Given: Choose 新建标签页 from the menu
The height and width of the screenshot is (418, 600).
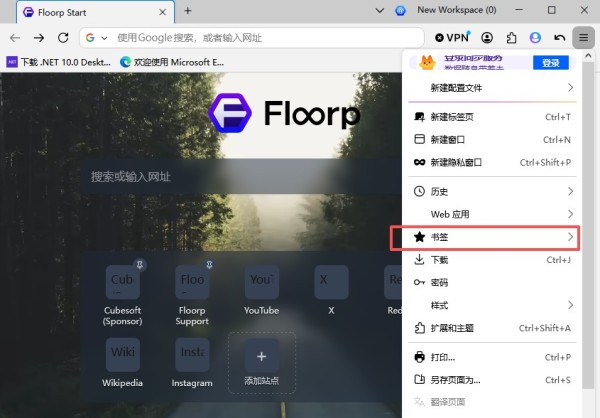Looking at the screenshot, I should 492,117.
